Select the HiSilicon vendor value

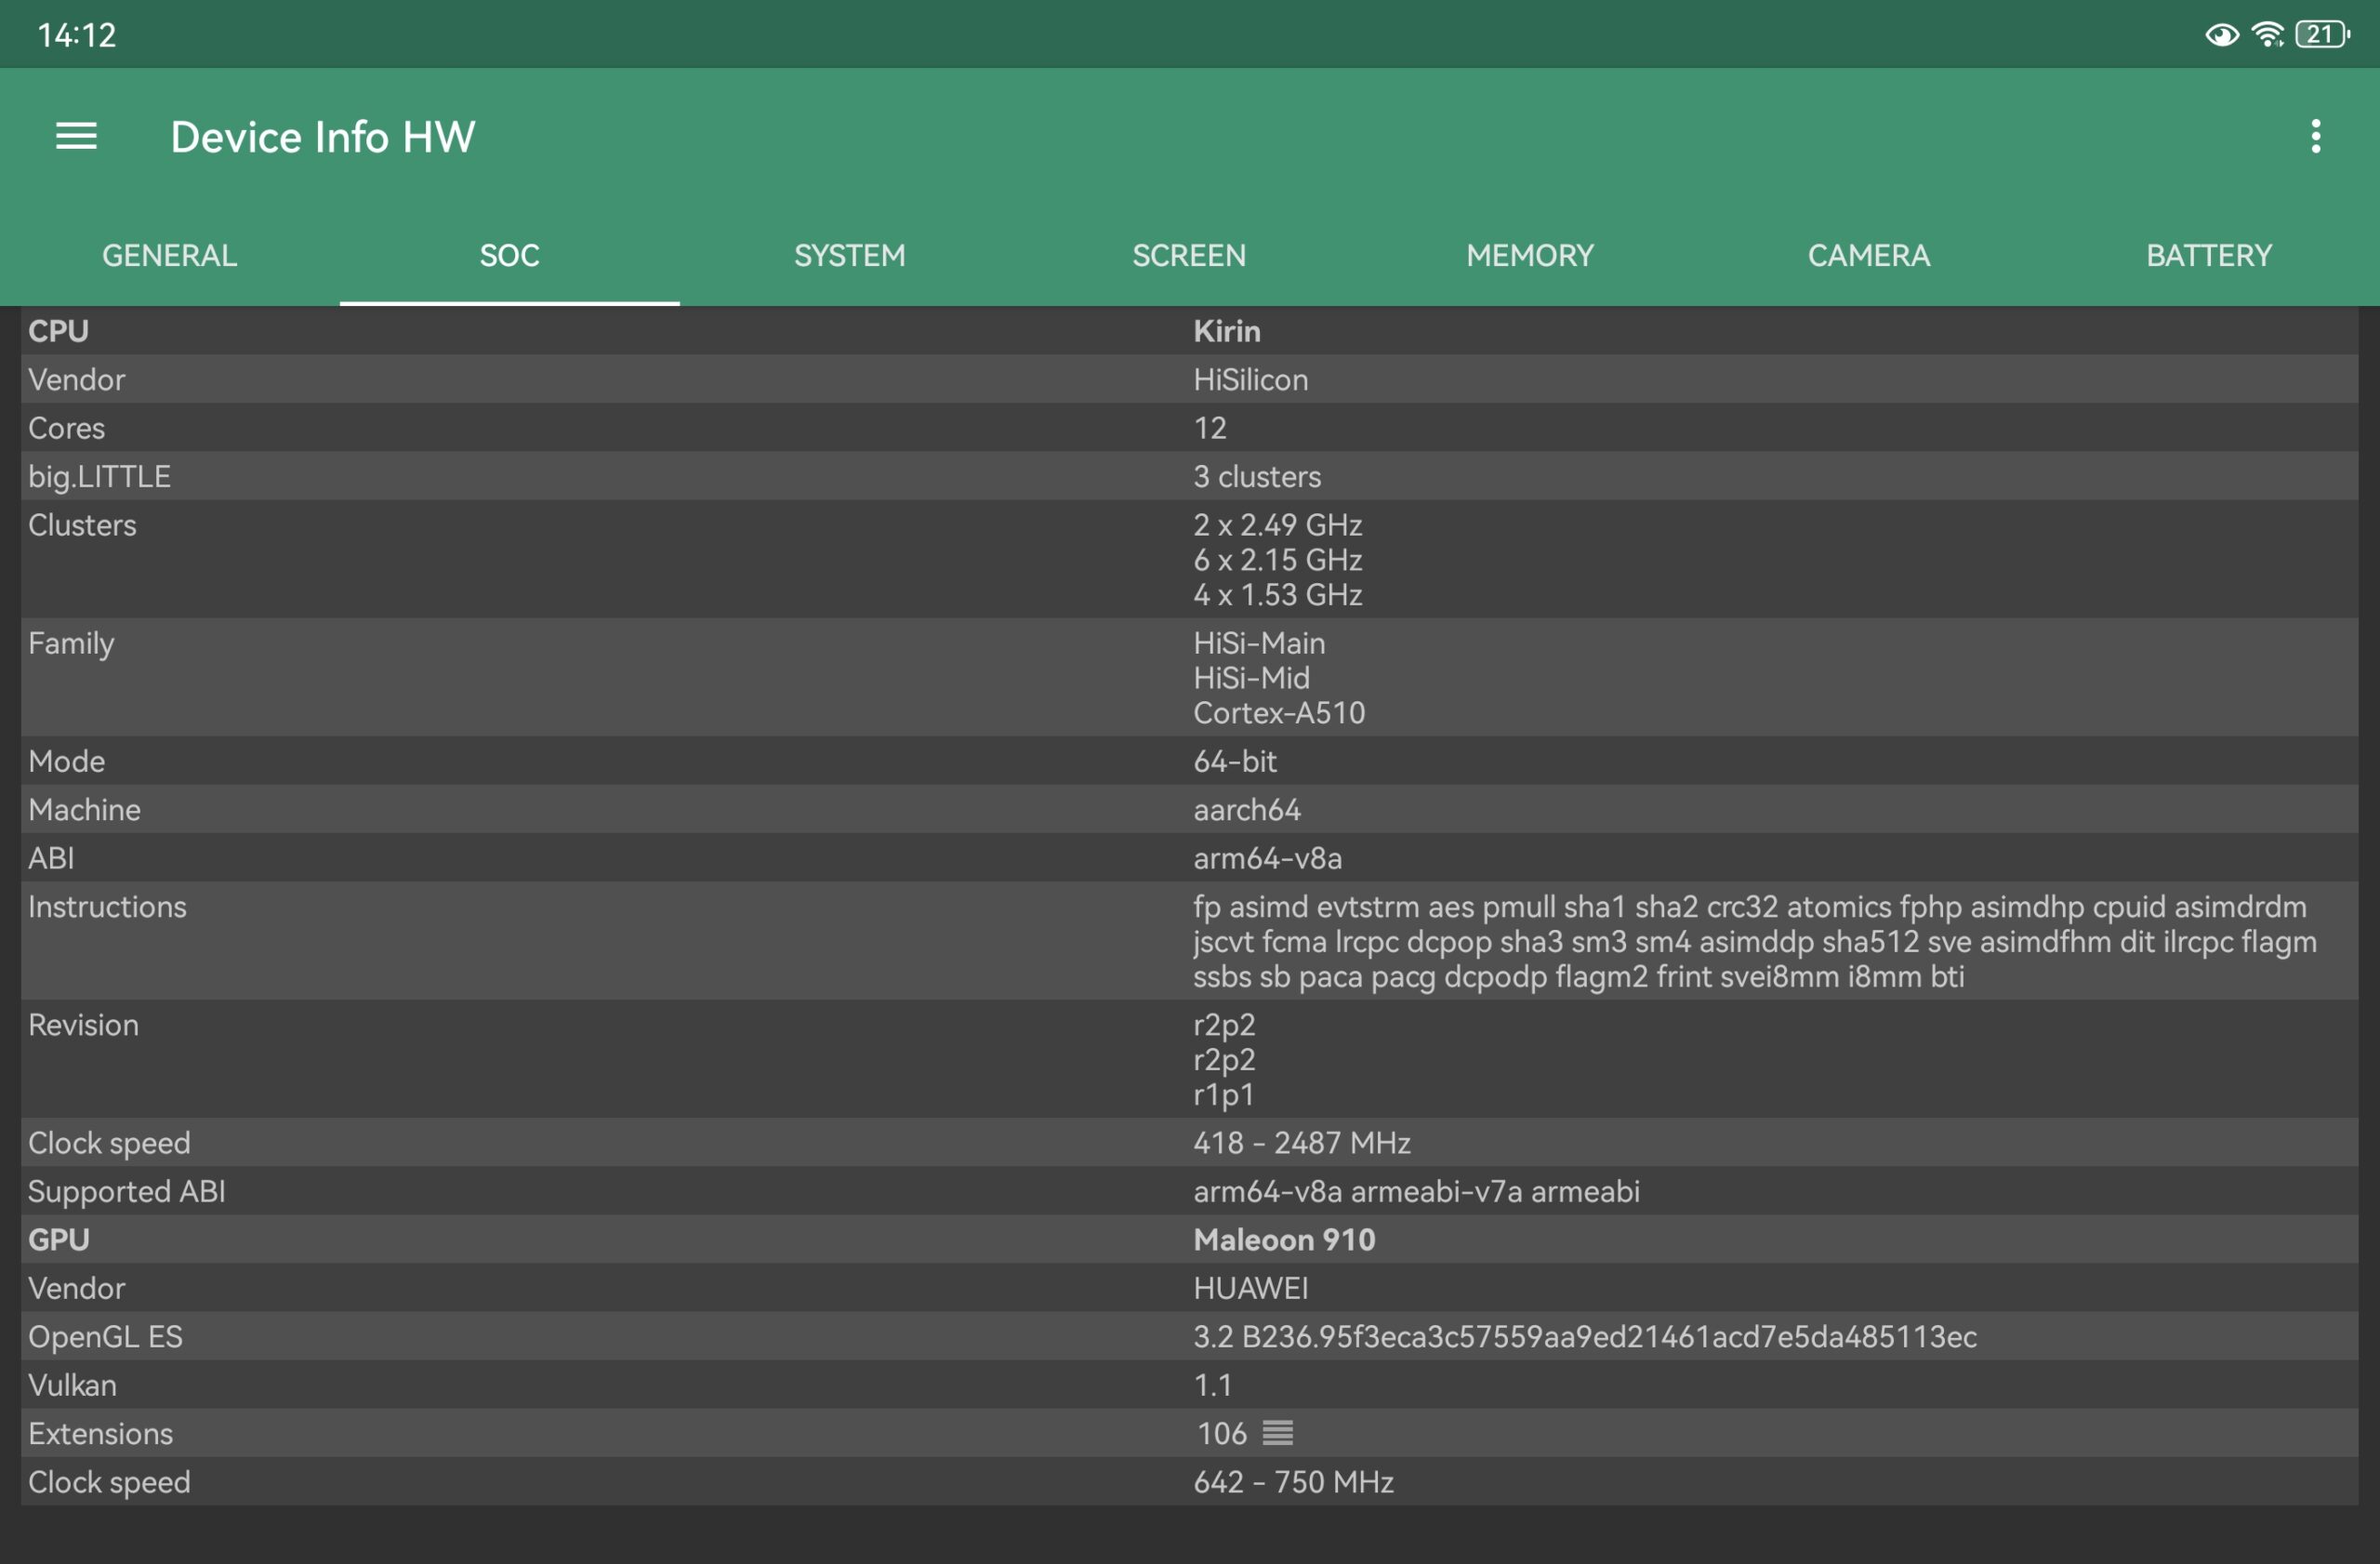[x=1250, y=380]
